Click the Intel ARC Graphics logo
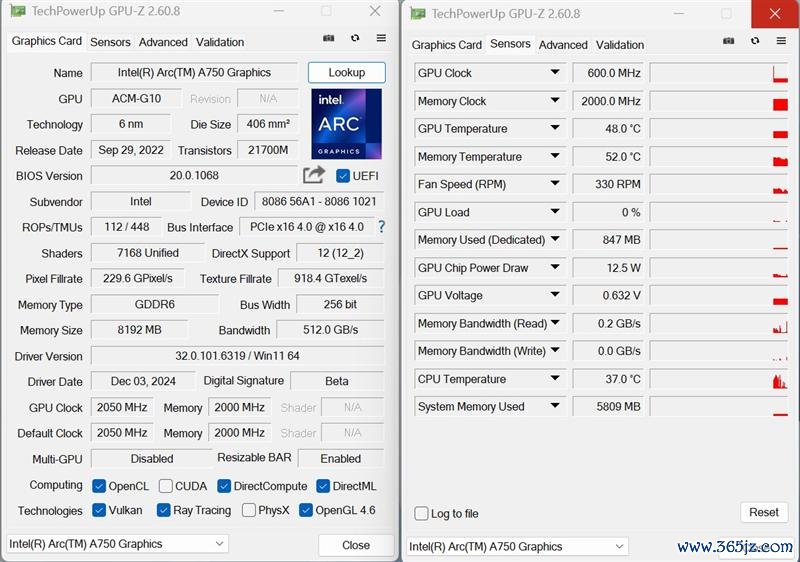The height and width of the screenshot is (562, 800). pyautogui.click(x=346, y=124)
